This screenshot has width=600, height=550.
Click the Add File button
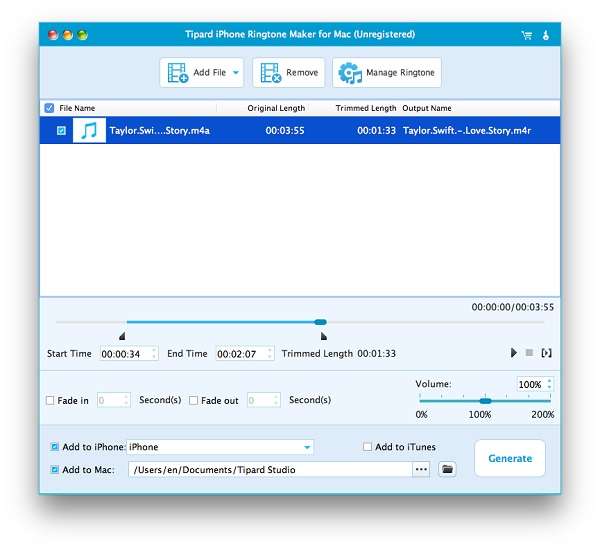[x=201, y=73]
